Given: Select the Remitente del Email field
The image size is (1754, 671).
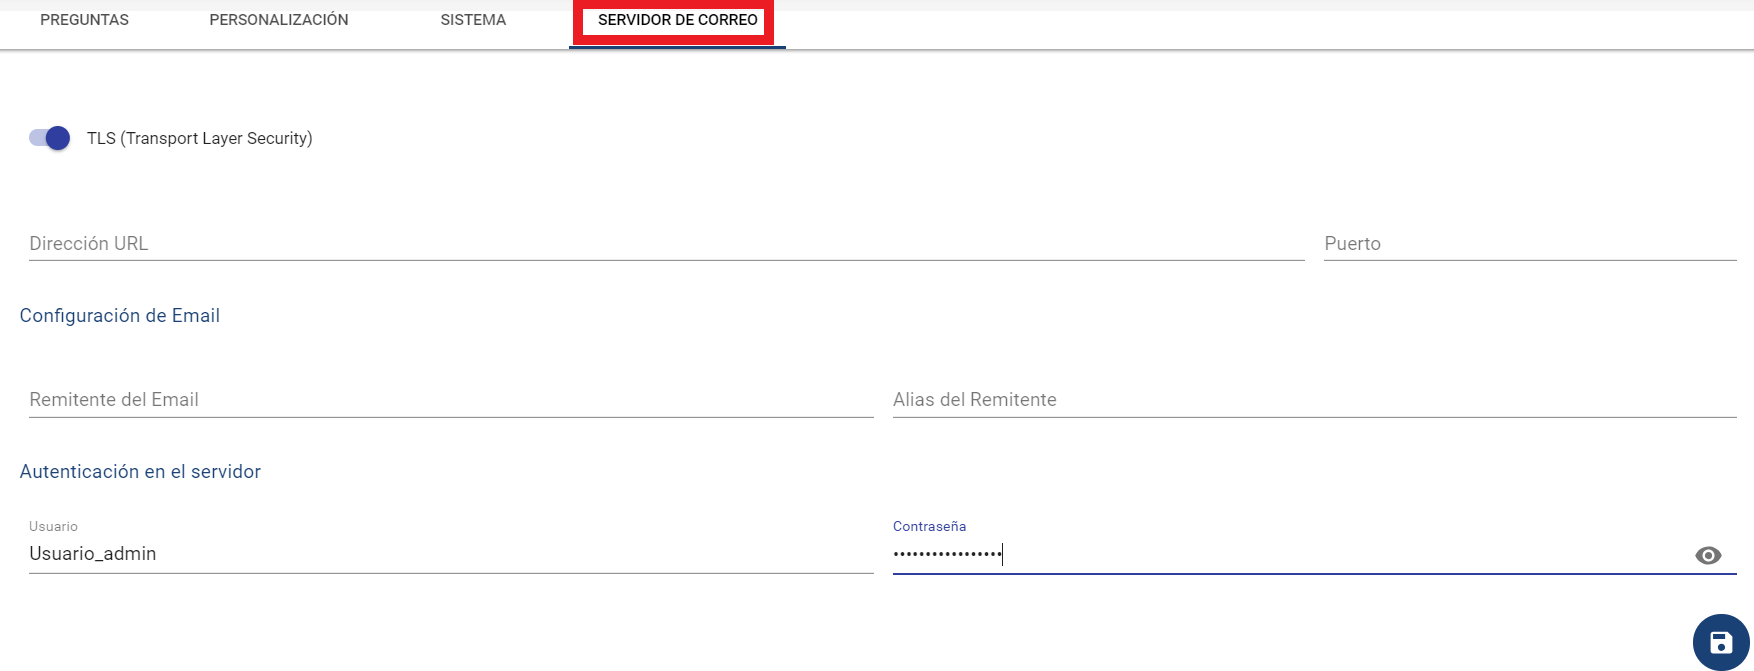Looking at the screenshot, I should 450,400.
